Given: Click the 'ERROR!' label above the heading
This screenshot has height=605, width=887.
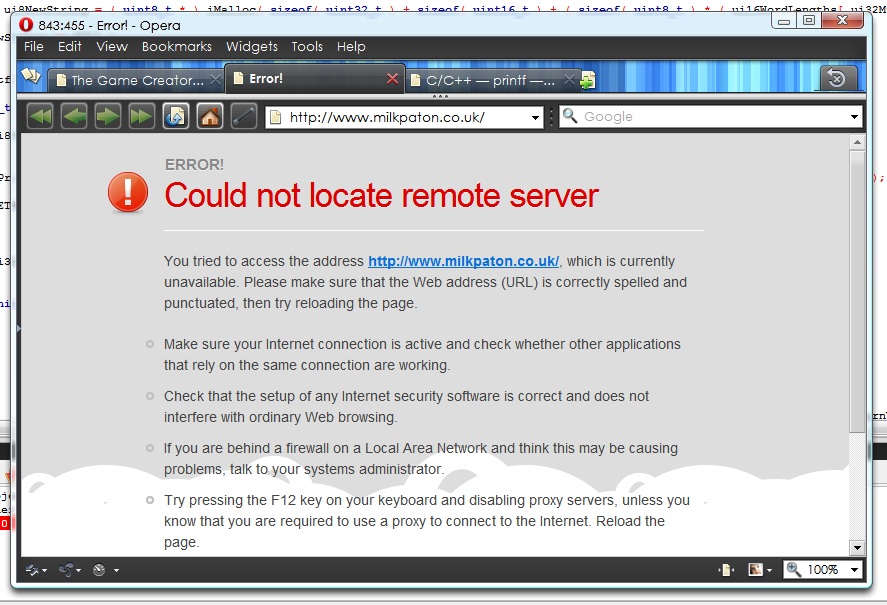Looking at the screenshot, I should coord(194,165).
